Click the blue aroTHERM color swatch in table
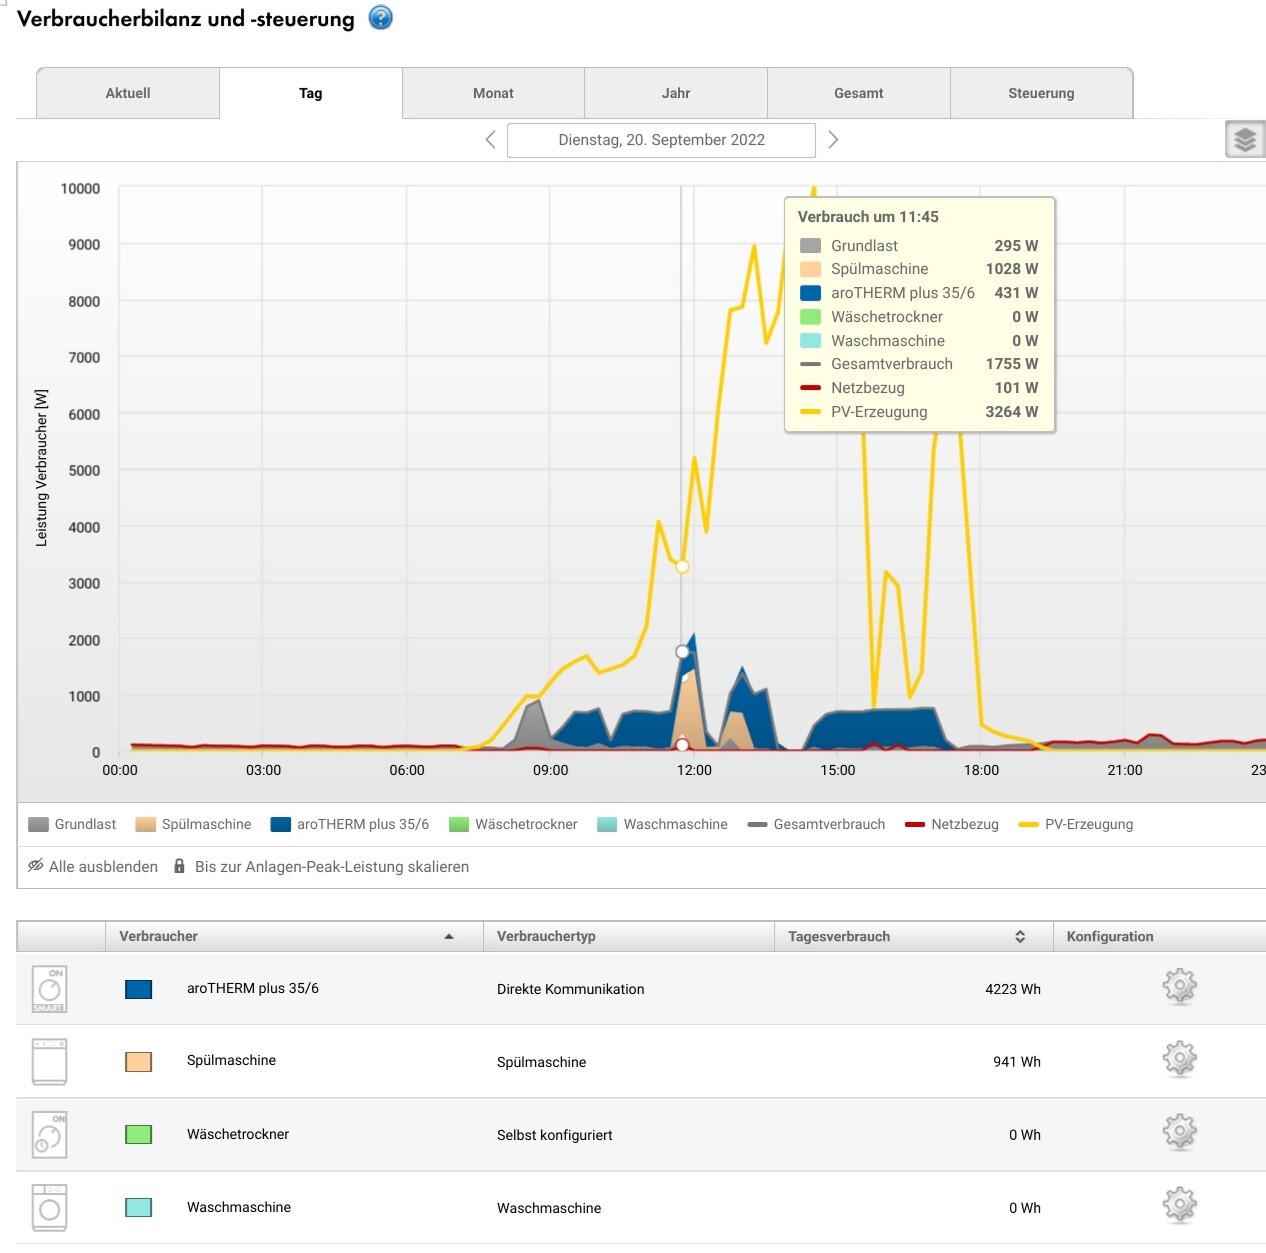 tap(138, 989)
